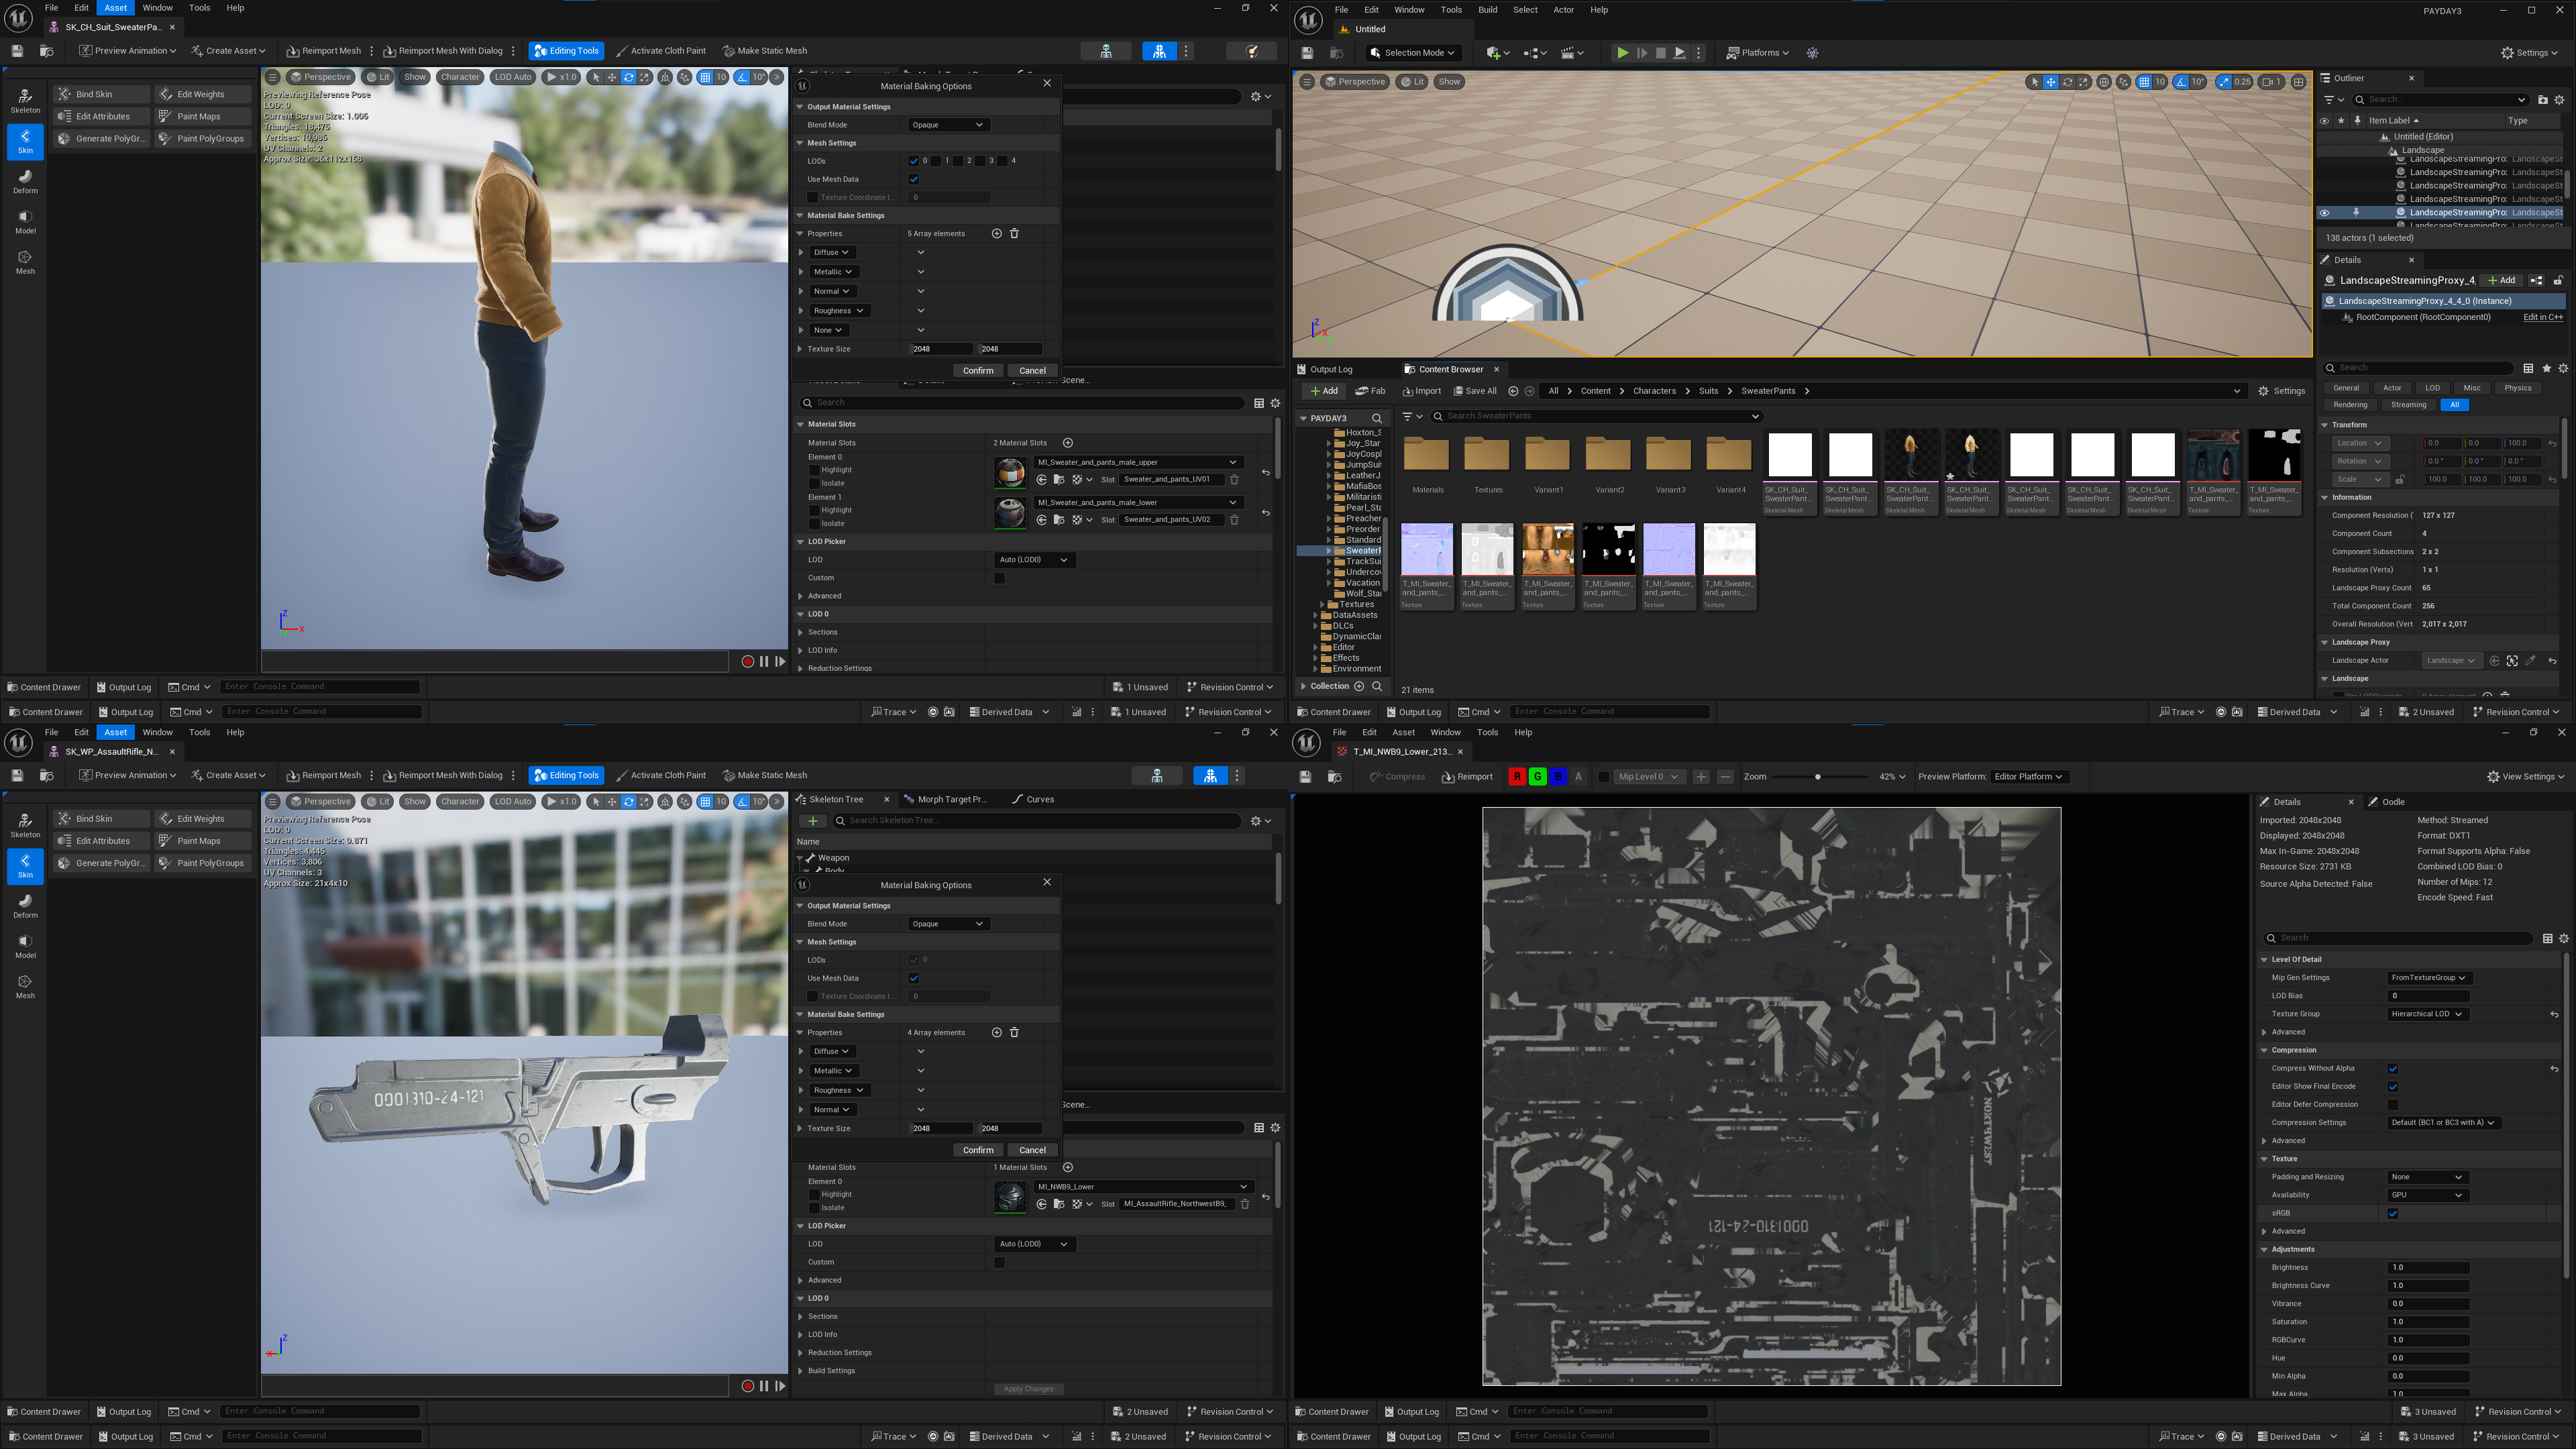Enable Editor Defer Compression checkbox
The width and height of the screenshot is (2576, 1449).
click(x=2393, y=1105)
